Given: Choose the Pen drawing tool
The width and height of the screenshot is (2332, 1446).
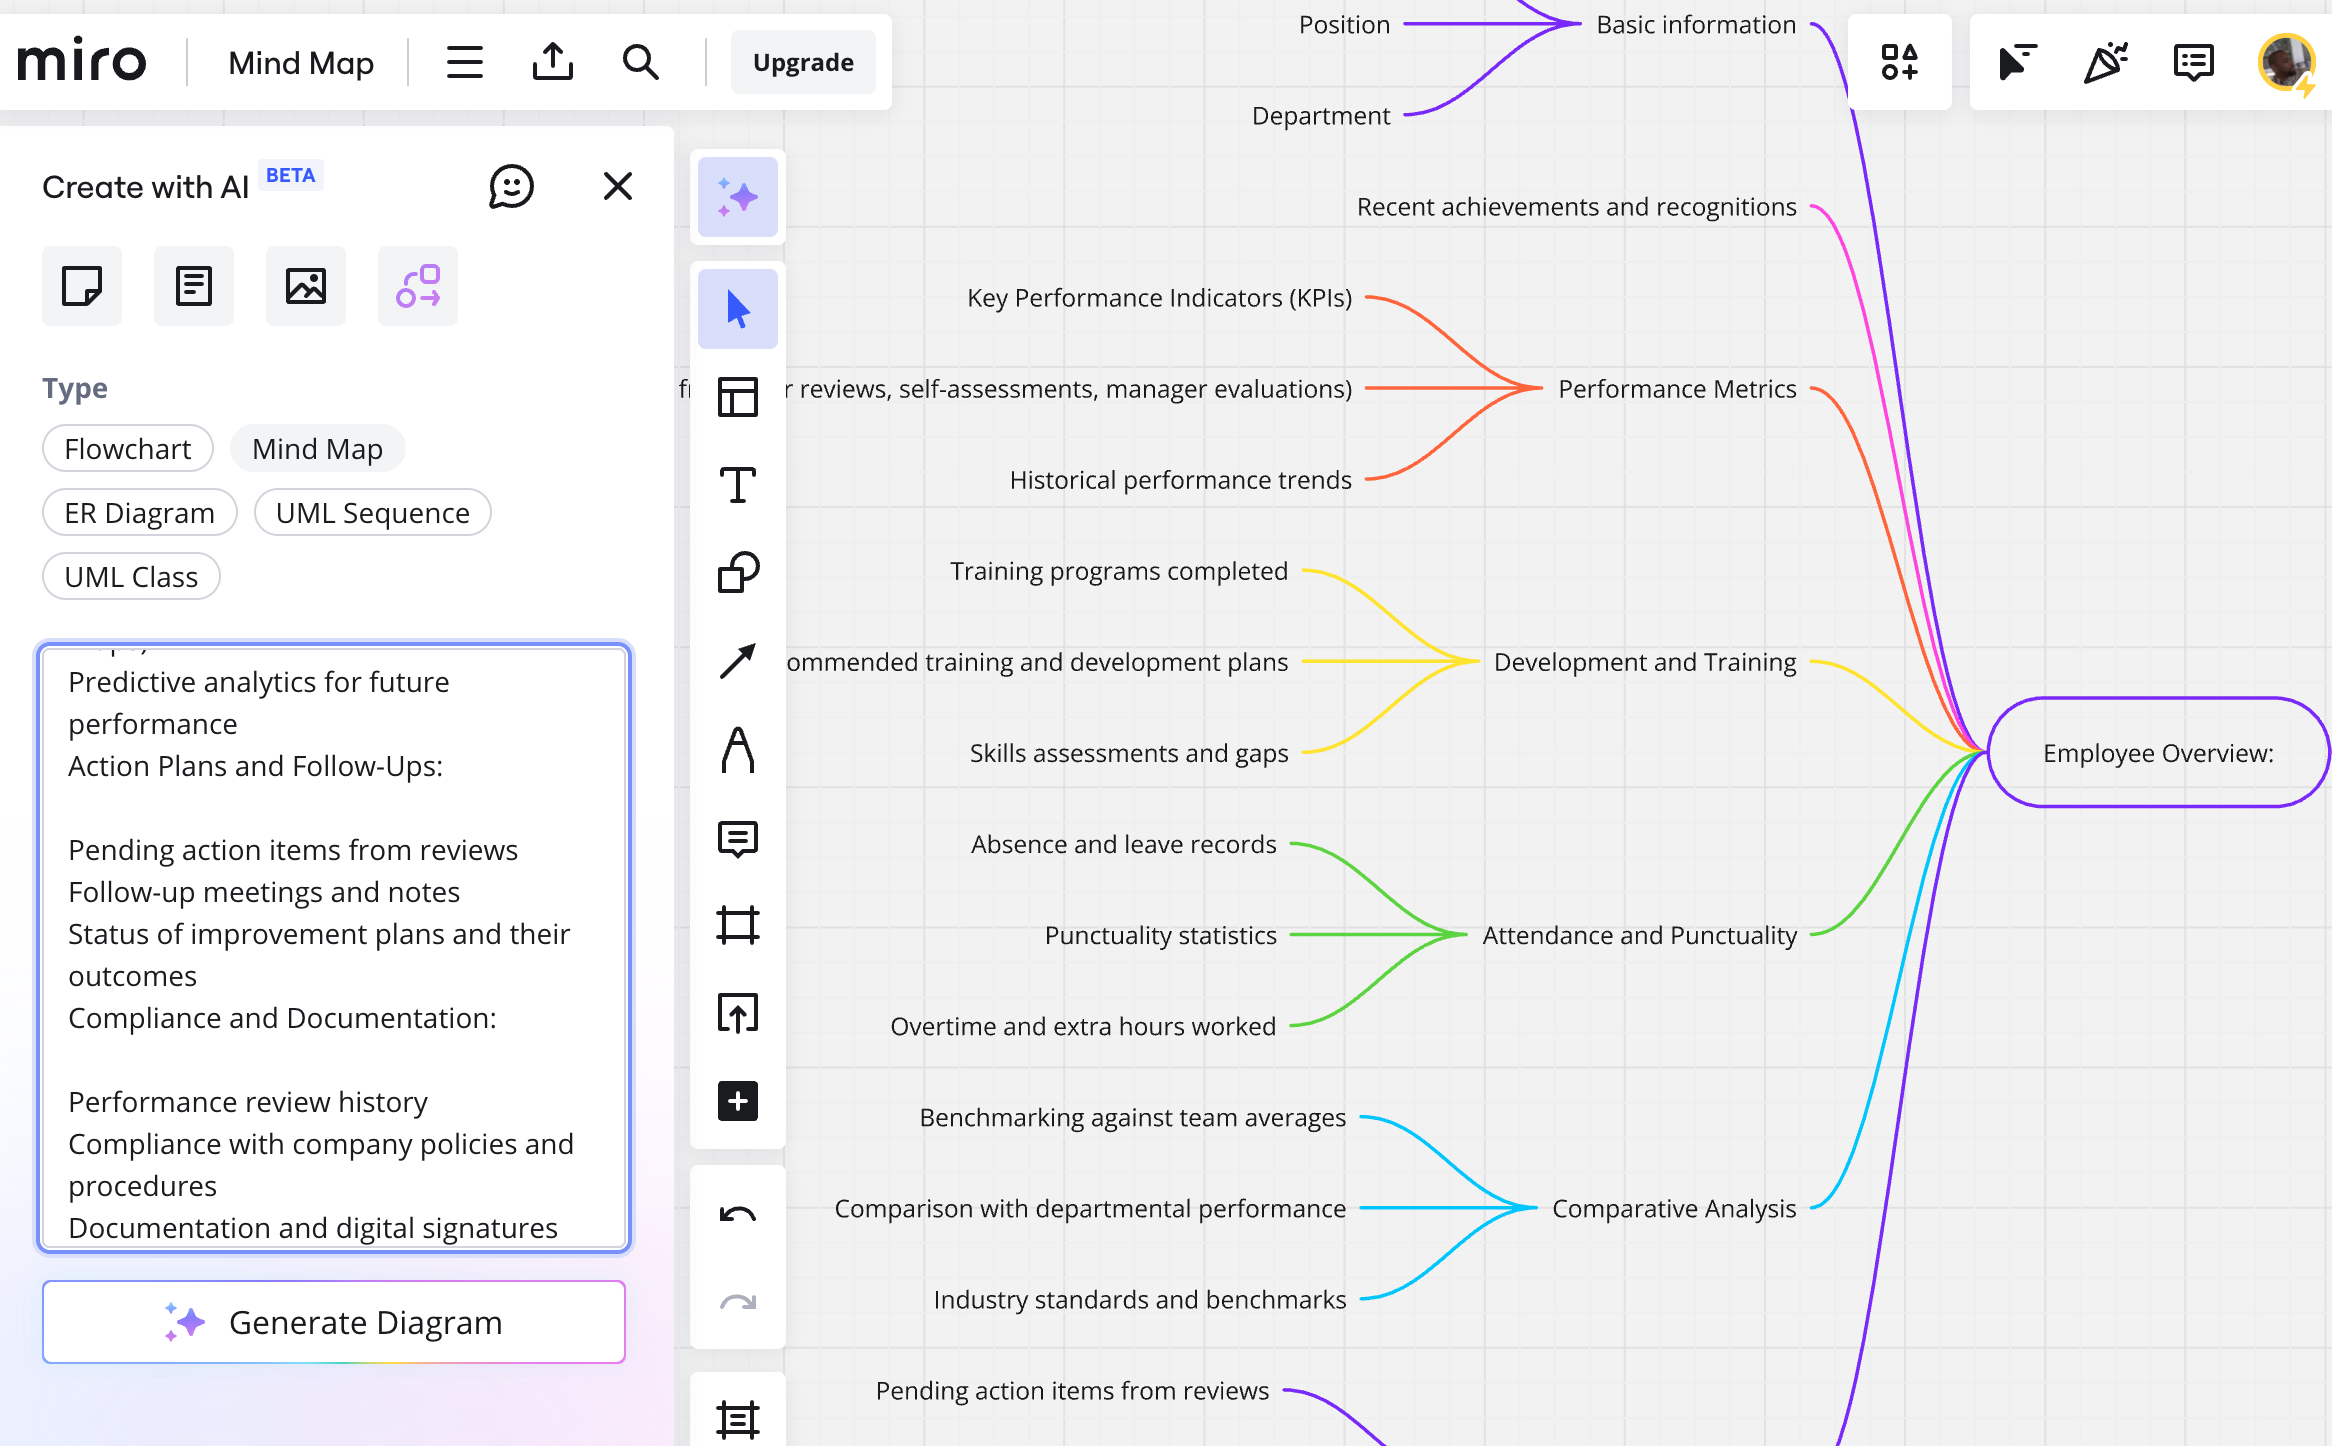Looking at the screenshot, I should click(738, 749).
